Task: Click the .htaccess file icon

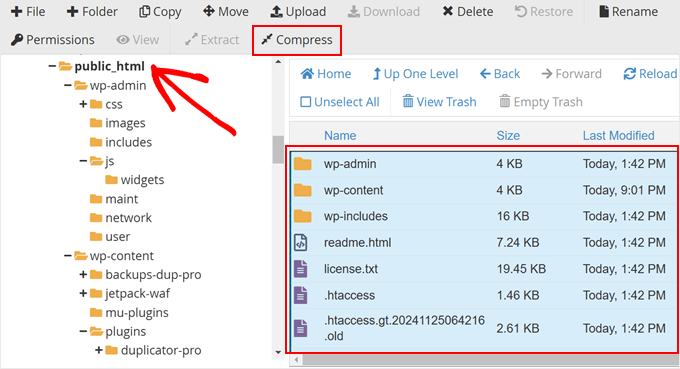Action: (301, 295)
